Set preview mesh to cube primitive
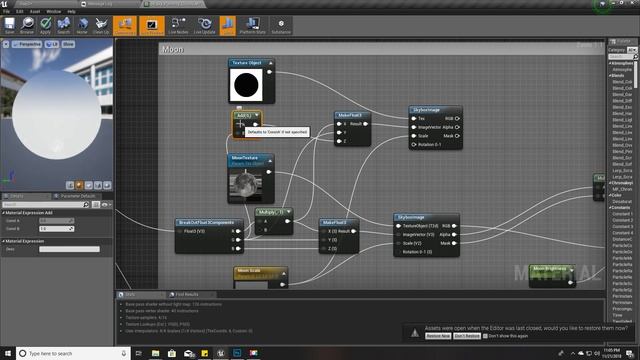 pyautogui.click(x=98, y=185)
